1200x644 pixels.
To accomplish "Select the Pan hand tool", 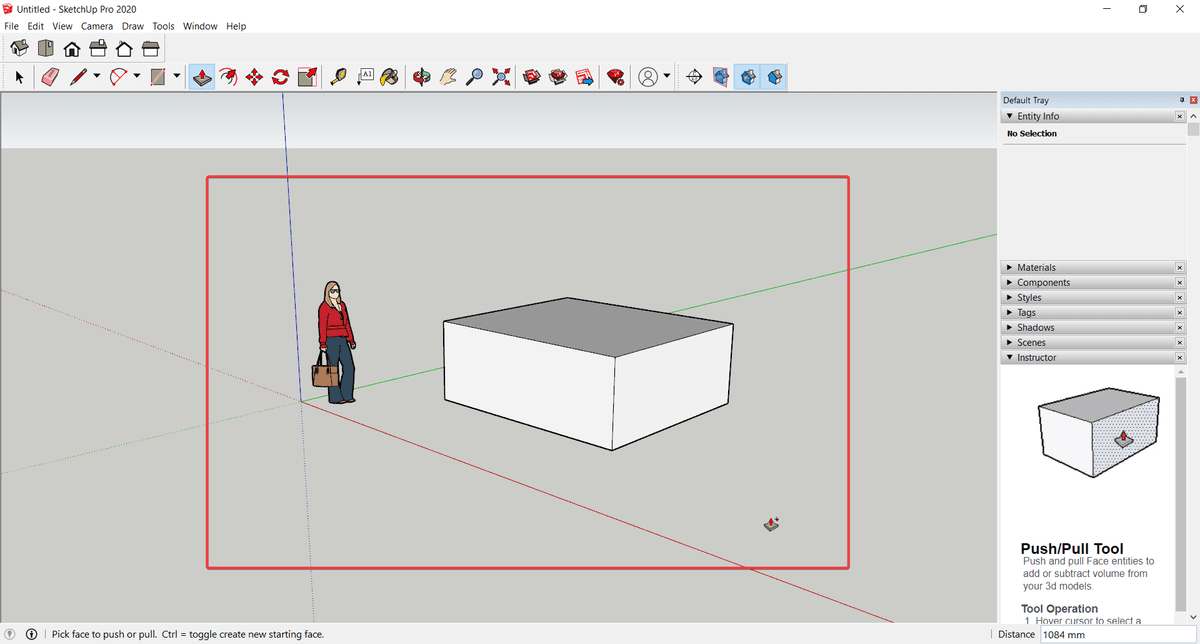I will tap(449, 77).
